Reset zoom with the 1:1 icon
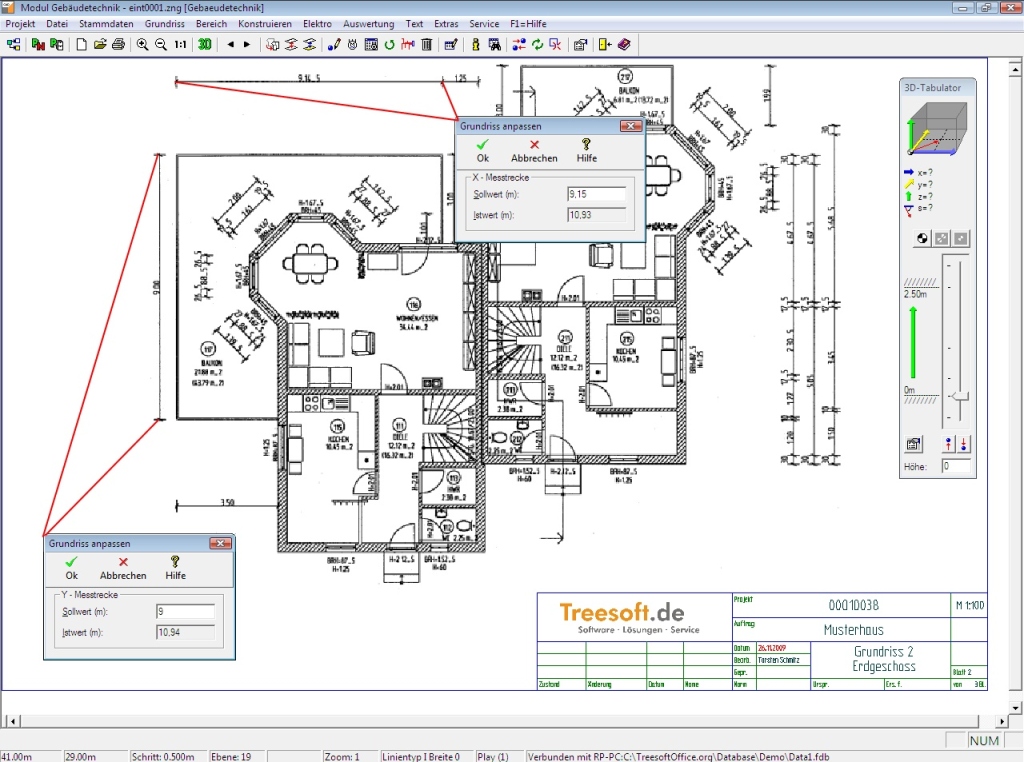Image resolution: width=1024 pixels, height=762 pixels. pyautogui.click(x=180, y=44)
